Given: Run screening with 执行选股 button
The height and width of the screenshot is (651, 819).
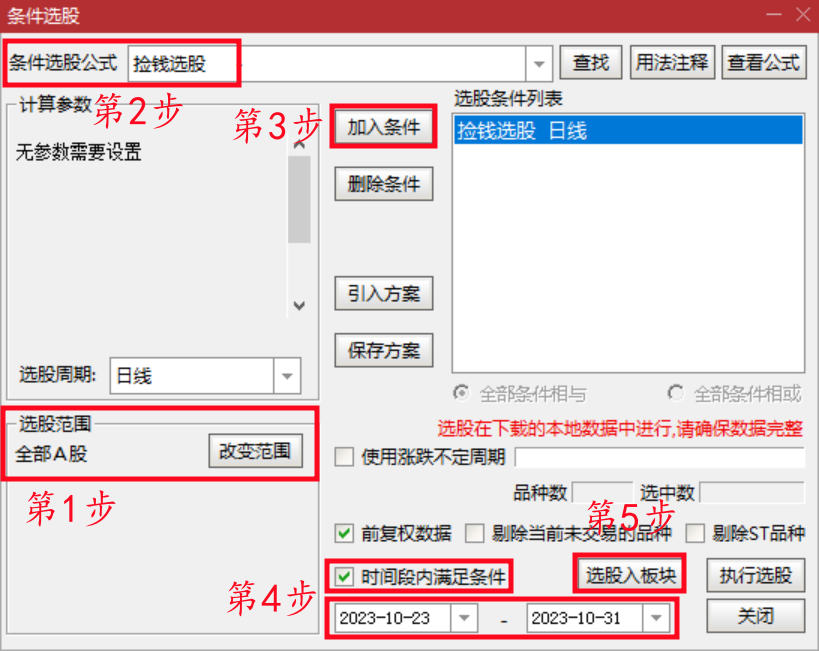Looking at the screenshot, I should pyautogui.click(x=756, y=575).
